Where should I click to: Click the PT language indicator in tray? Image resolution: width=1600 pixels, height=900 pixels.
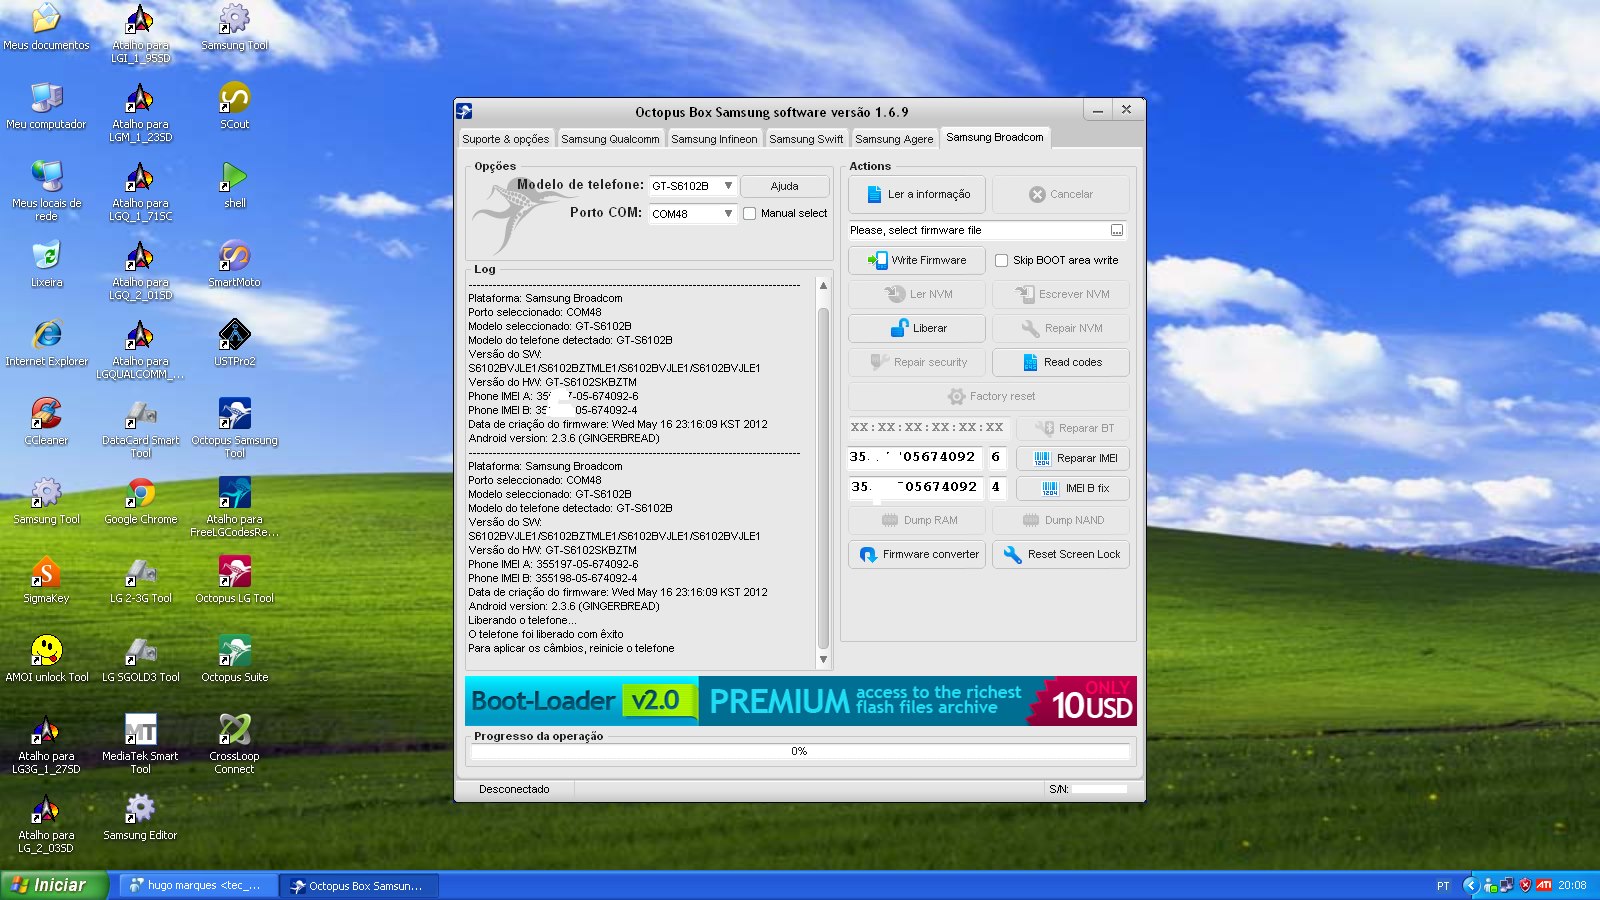tap(1443, 886)
